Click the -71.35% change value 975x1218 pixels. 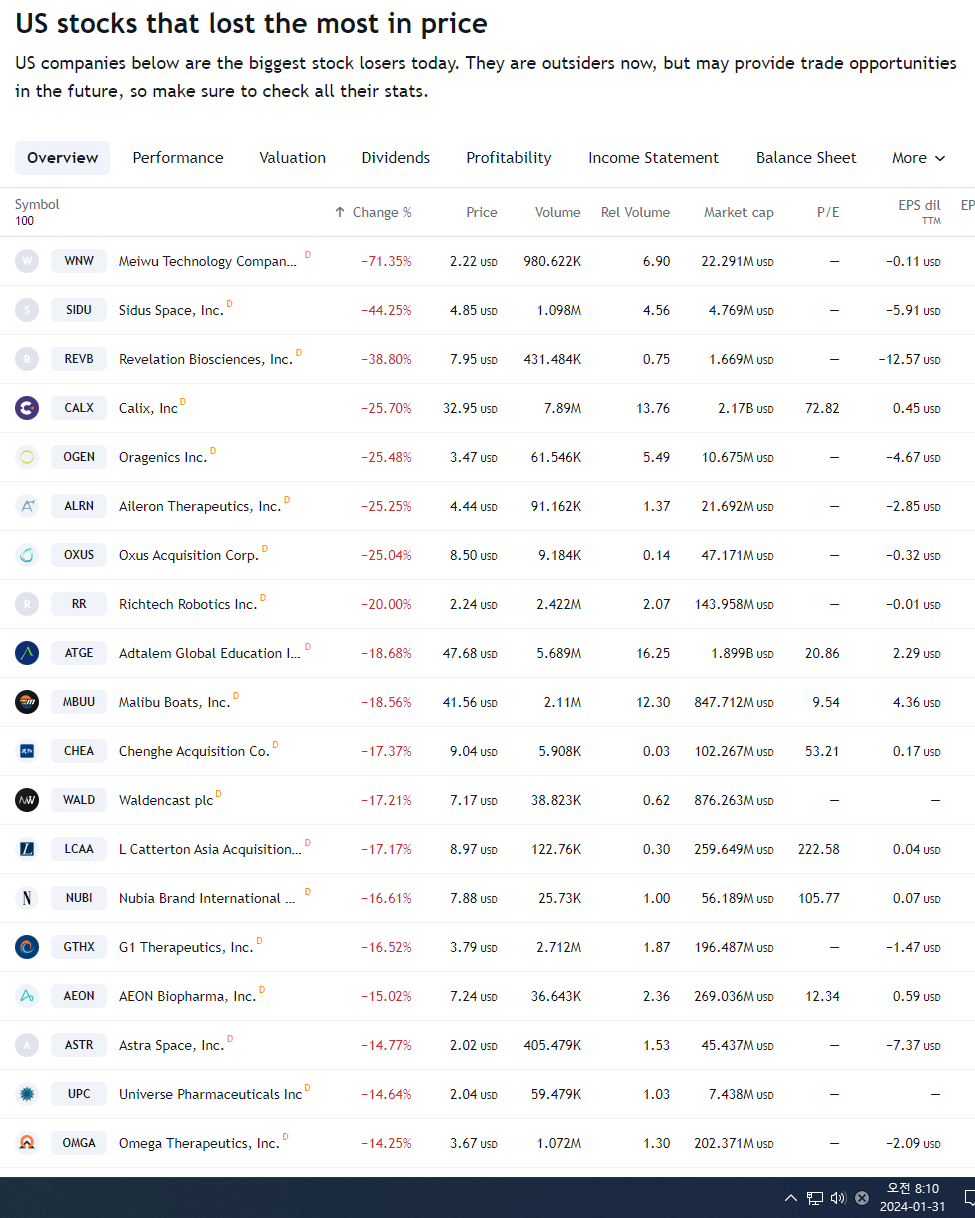pyautogui.click(x=386, y=261)
